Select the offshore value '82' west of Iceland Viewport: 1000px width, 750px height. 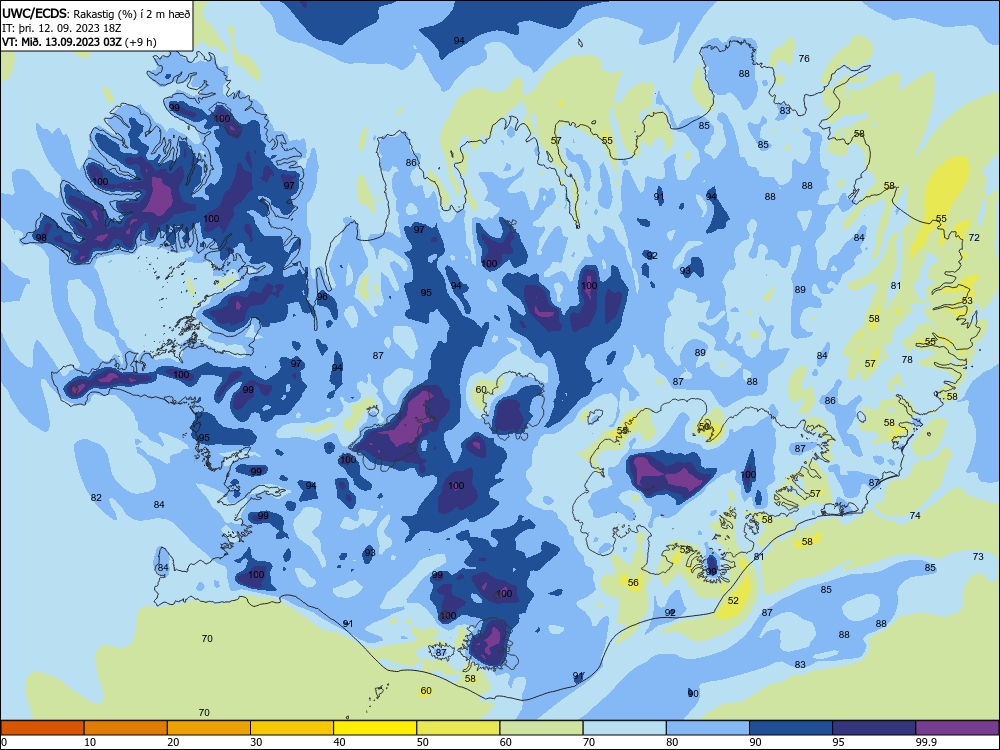tap(96, 497)
